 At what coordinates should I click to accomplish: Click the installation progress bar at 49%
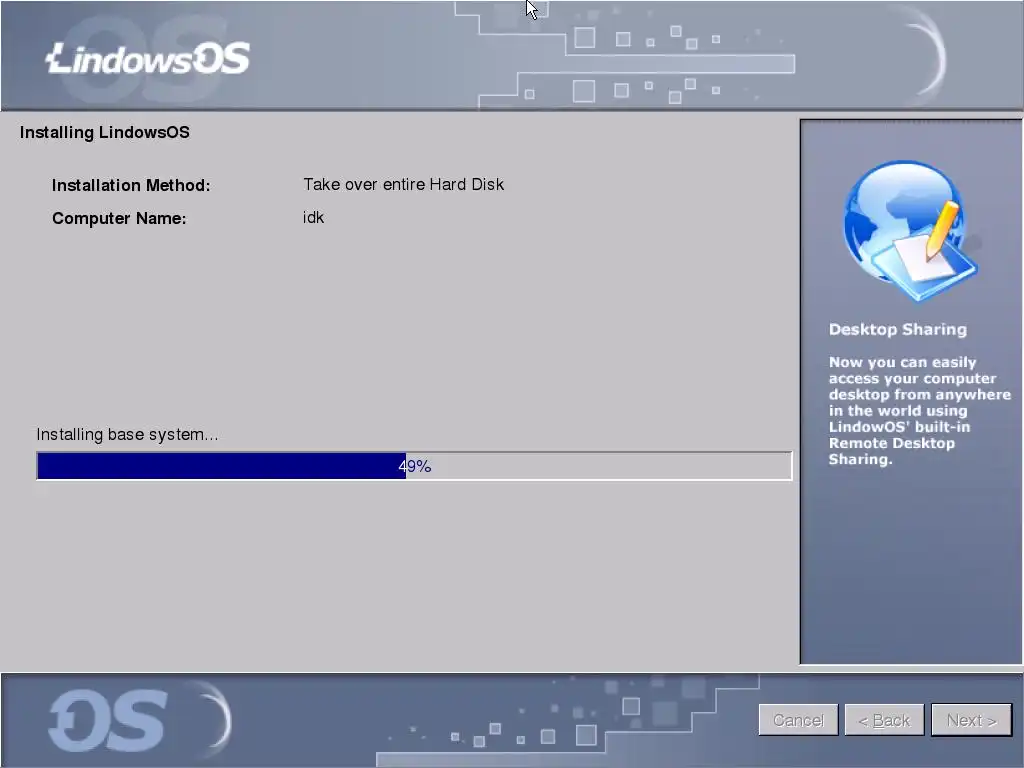tap(414, 466)
